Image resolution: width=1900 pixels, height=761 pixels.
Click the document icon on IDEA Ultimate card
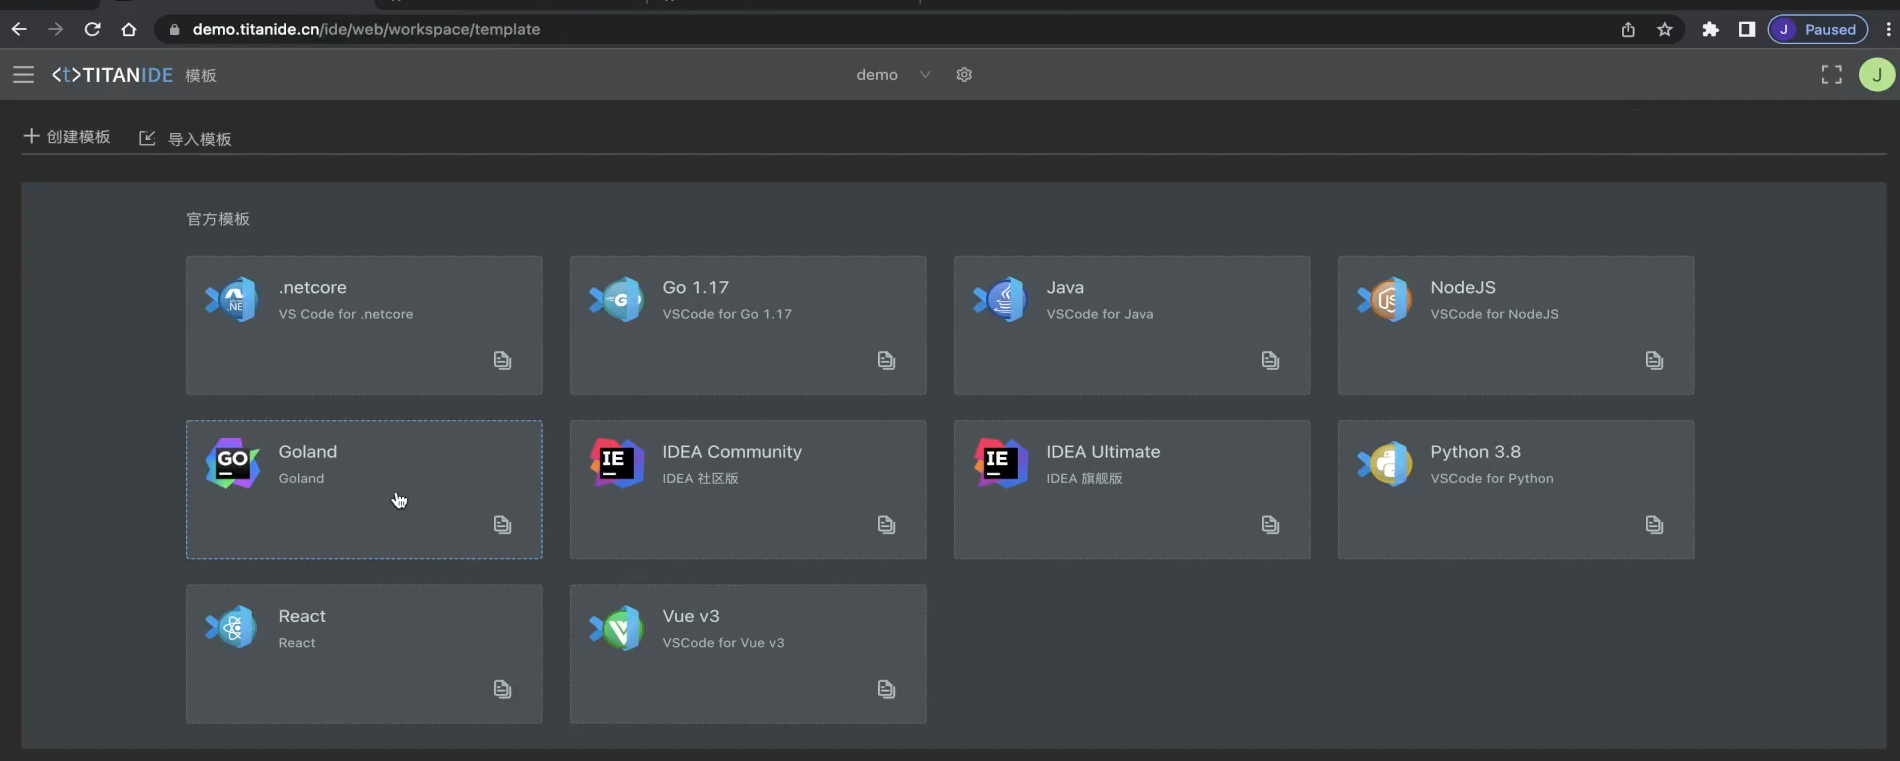pos(1270,525)
